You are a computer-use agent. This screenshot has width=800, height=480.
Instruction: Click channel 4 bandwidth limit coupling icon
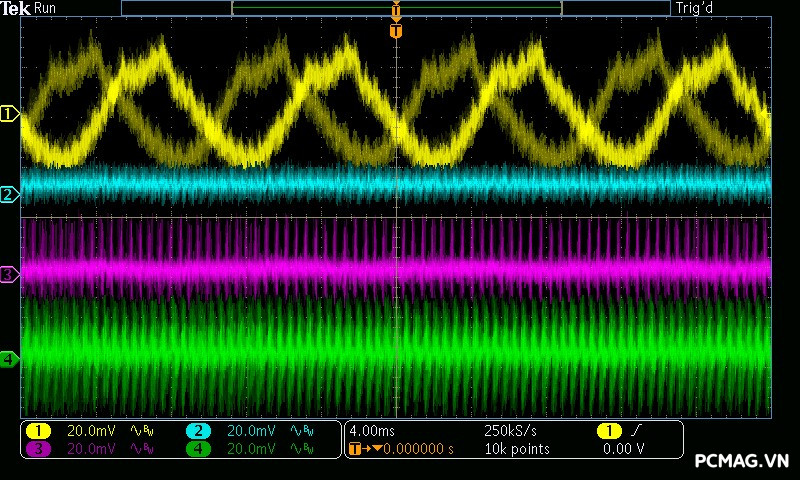[303, 449]
